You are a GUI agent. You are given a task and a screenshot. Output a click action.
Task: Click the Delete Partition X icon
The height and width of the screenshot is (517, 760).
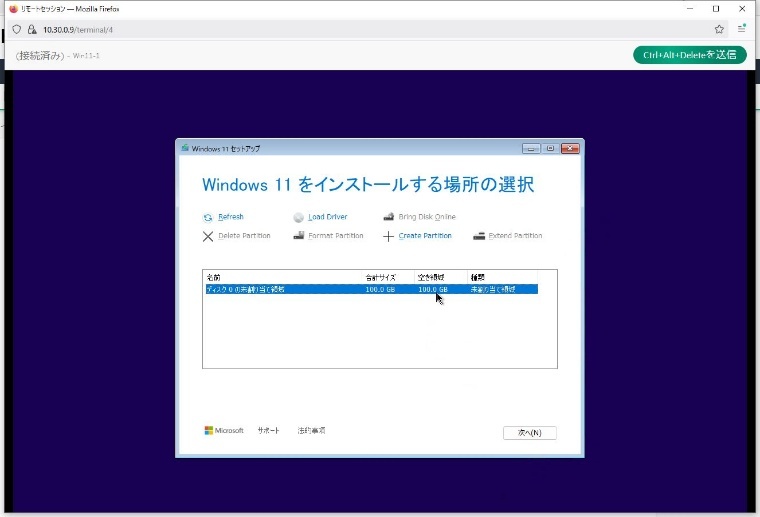(208, 237)
